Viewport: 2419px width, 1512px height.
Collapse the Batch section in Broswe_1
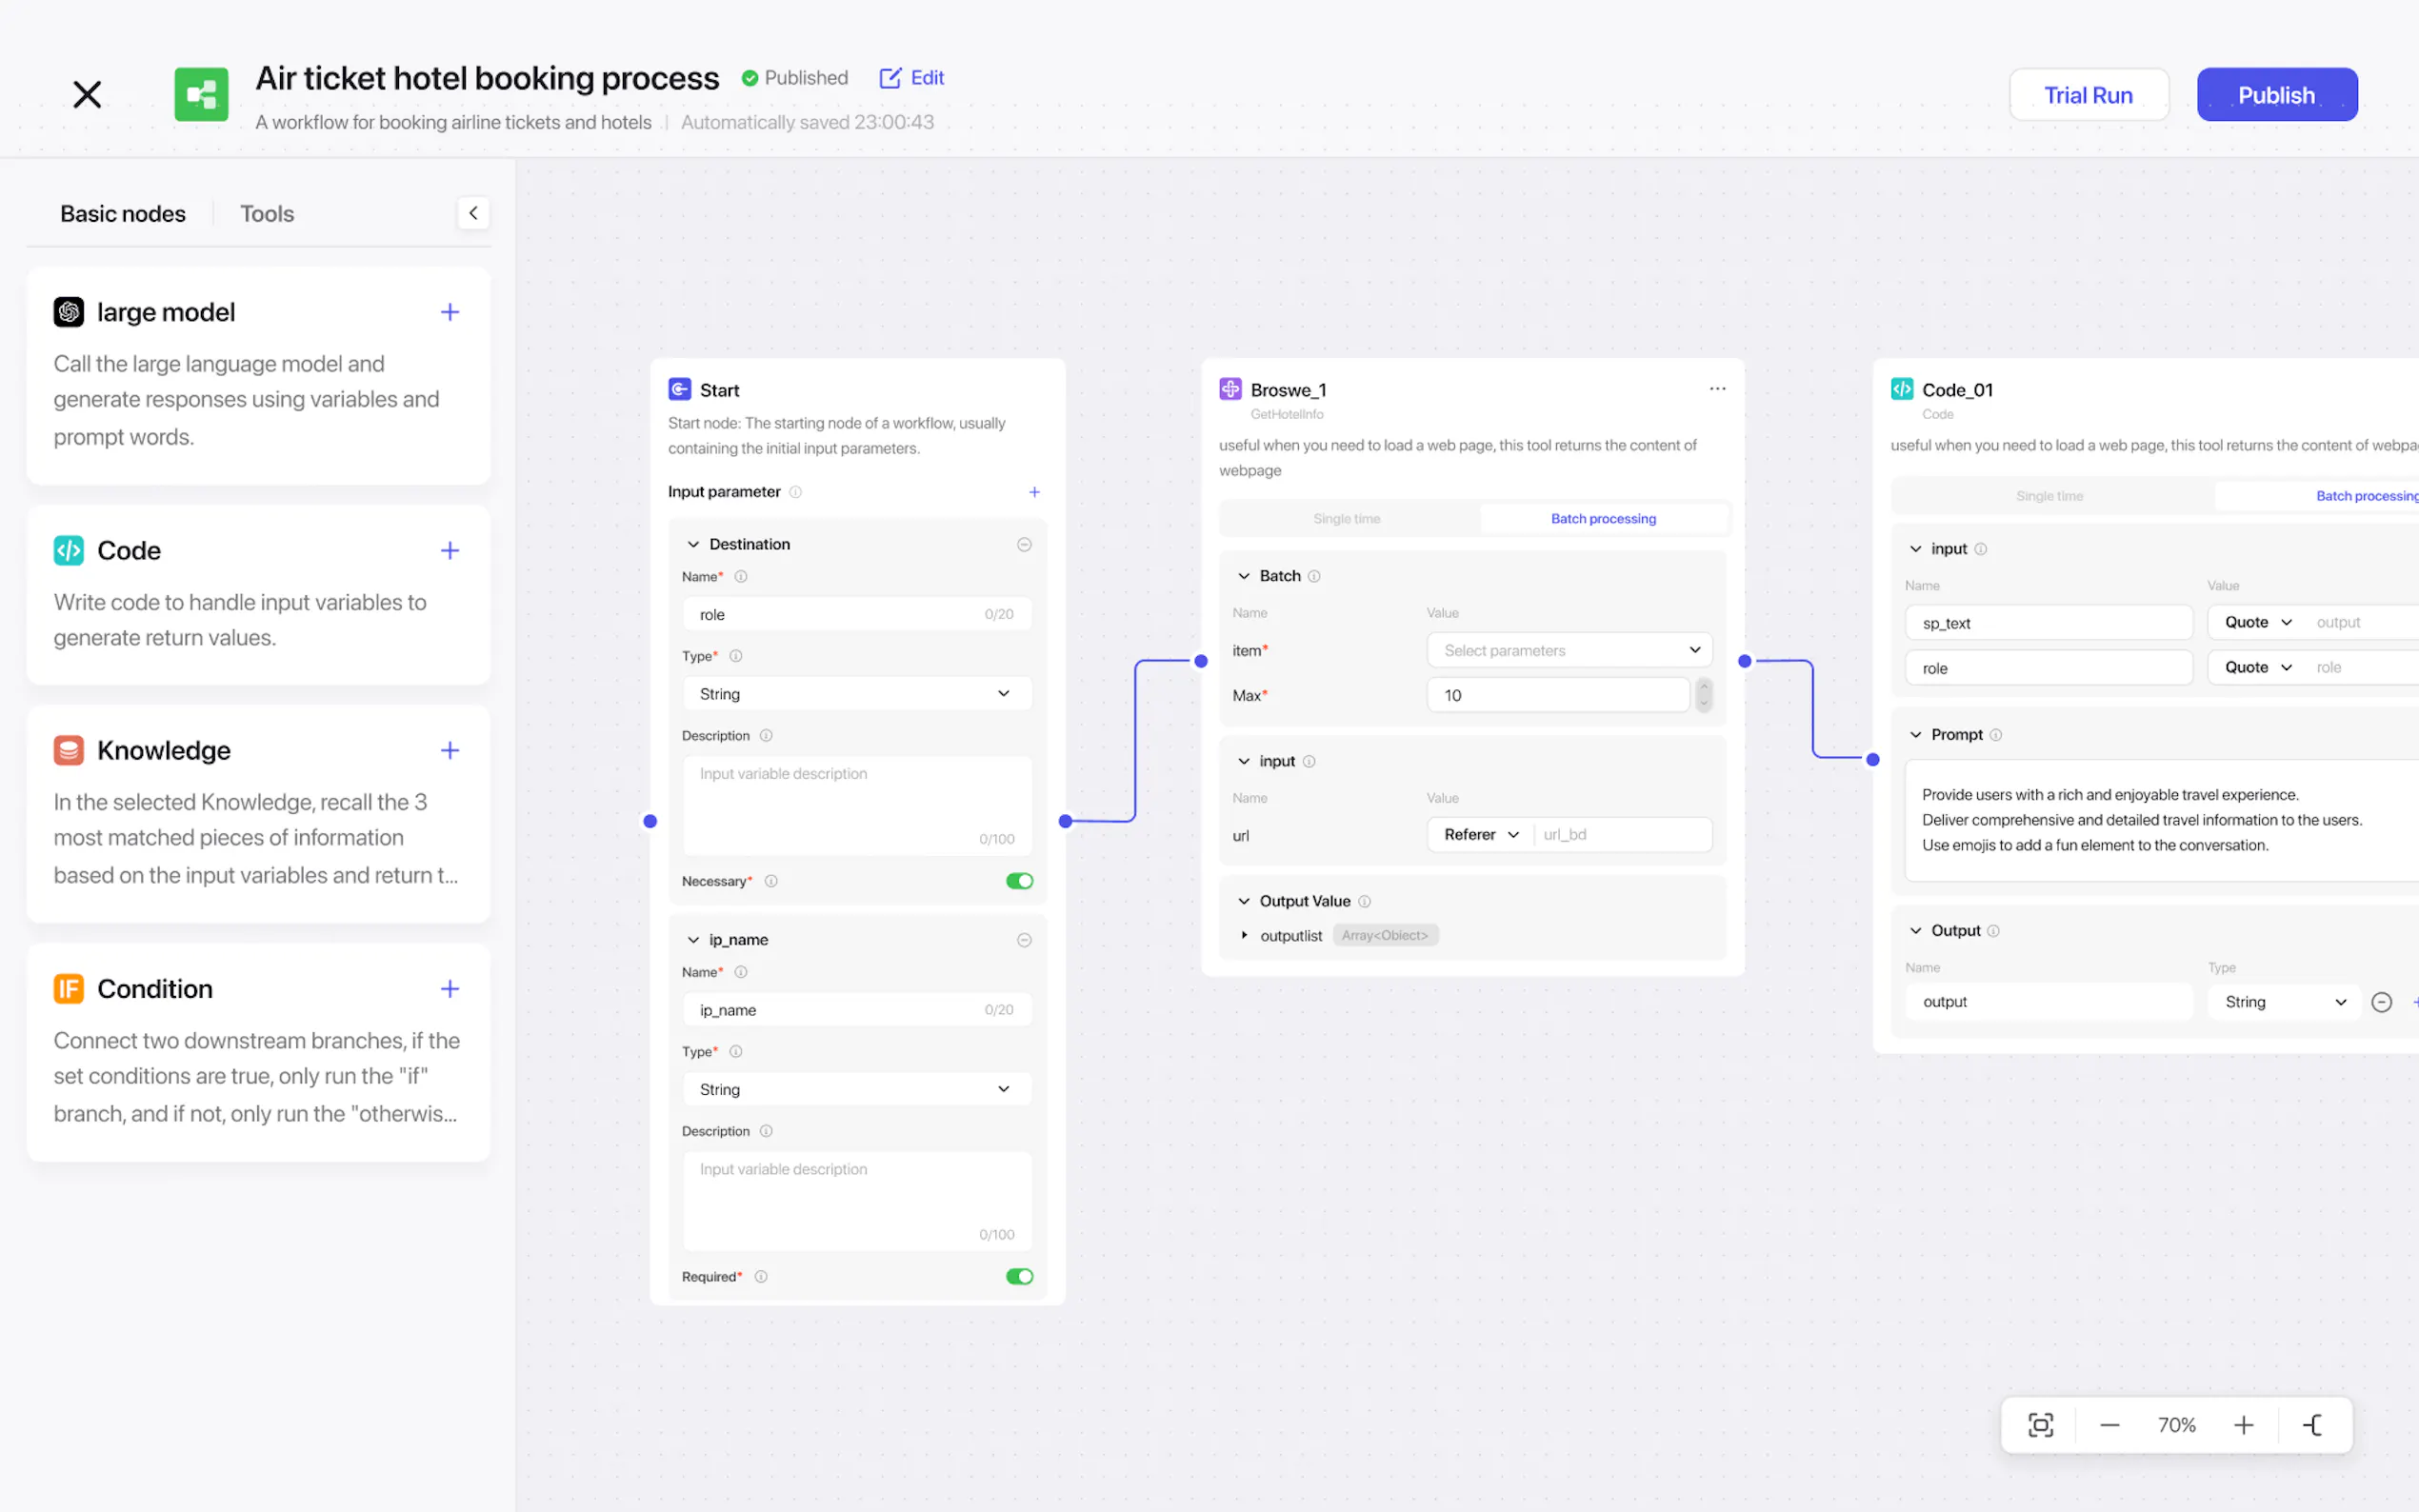tap(1244, 576)
